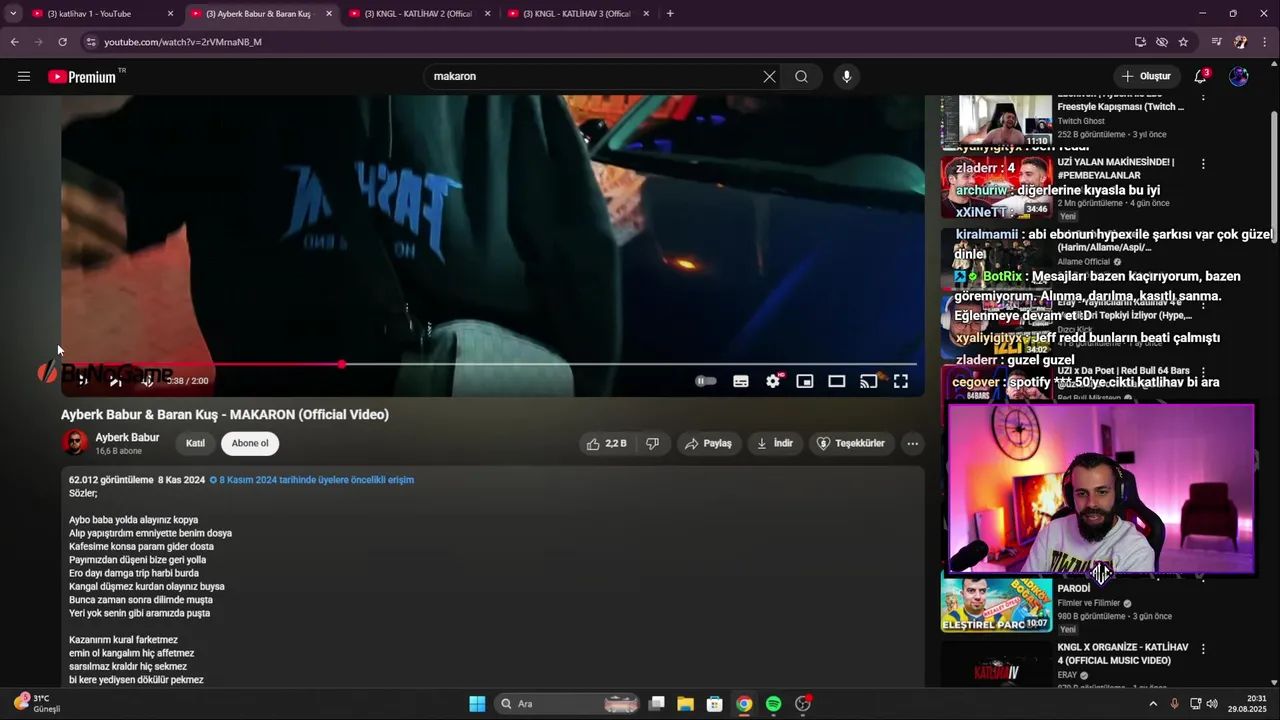Click the red playhead scrubber dot

[342, 364]
